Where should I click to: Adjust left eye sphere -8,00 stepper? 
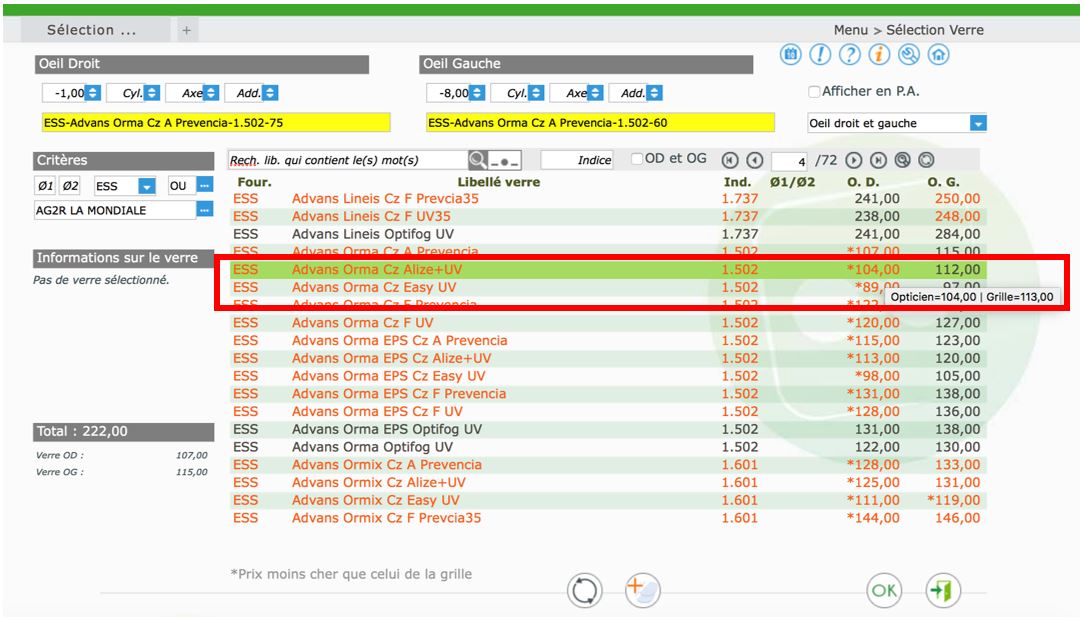[477, 93]
